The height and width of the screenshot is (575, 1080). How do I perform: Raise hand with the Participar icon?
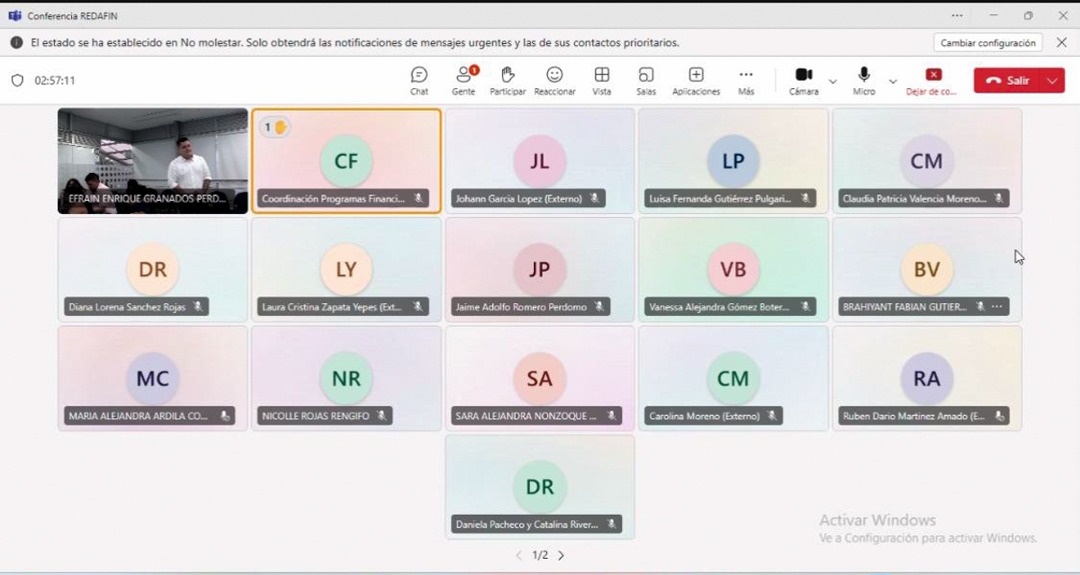507,80
